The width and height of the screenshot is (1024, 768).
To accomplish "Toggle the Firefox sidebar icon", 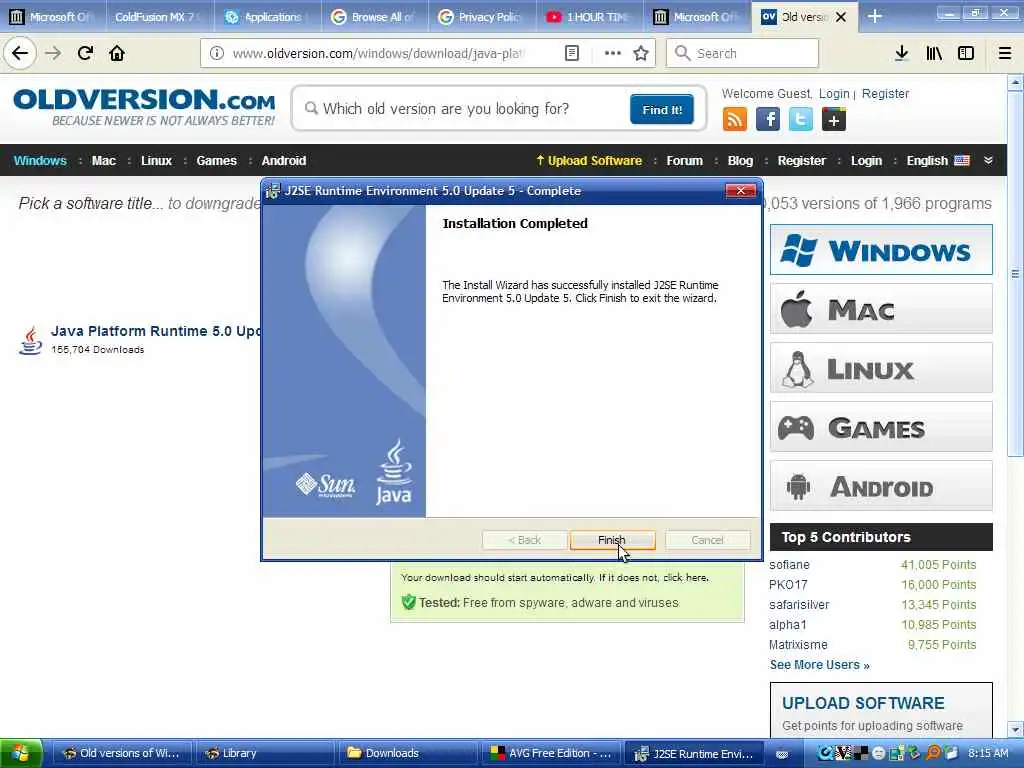I will click(966, 53).
